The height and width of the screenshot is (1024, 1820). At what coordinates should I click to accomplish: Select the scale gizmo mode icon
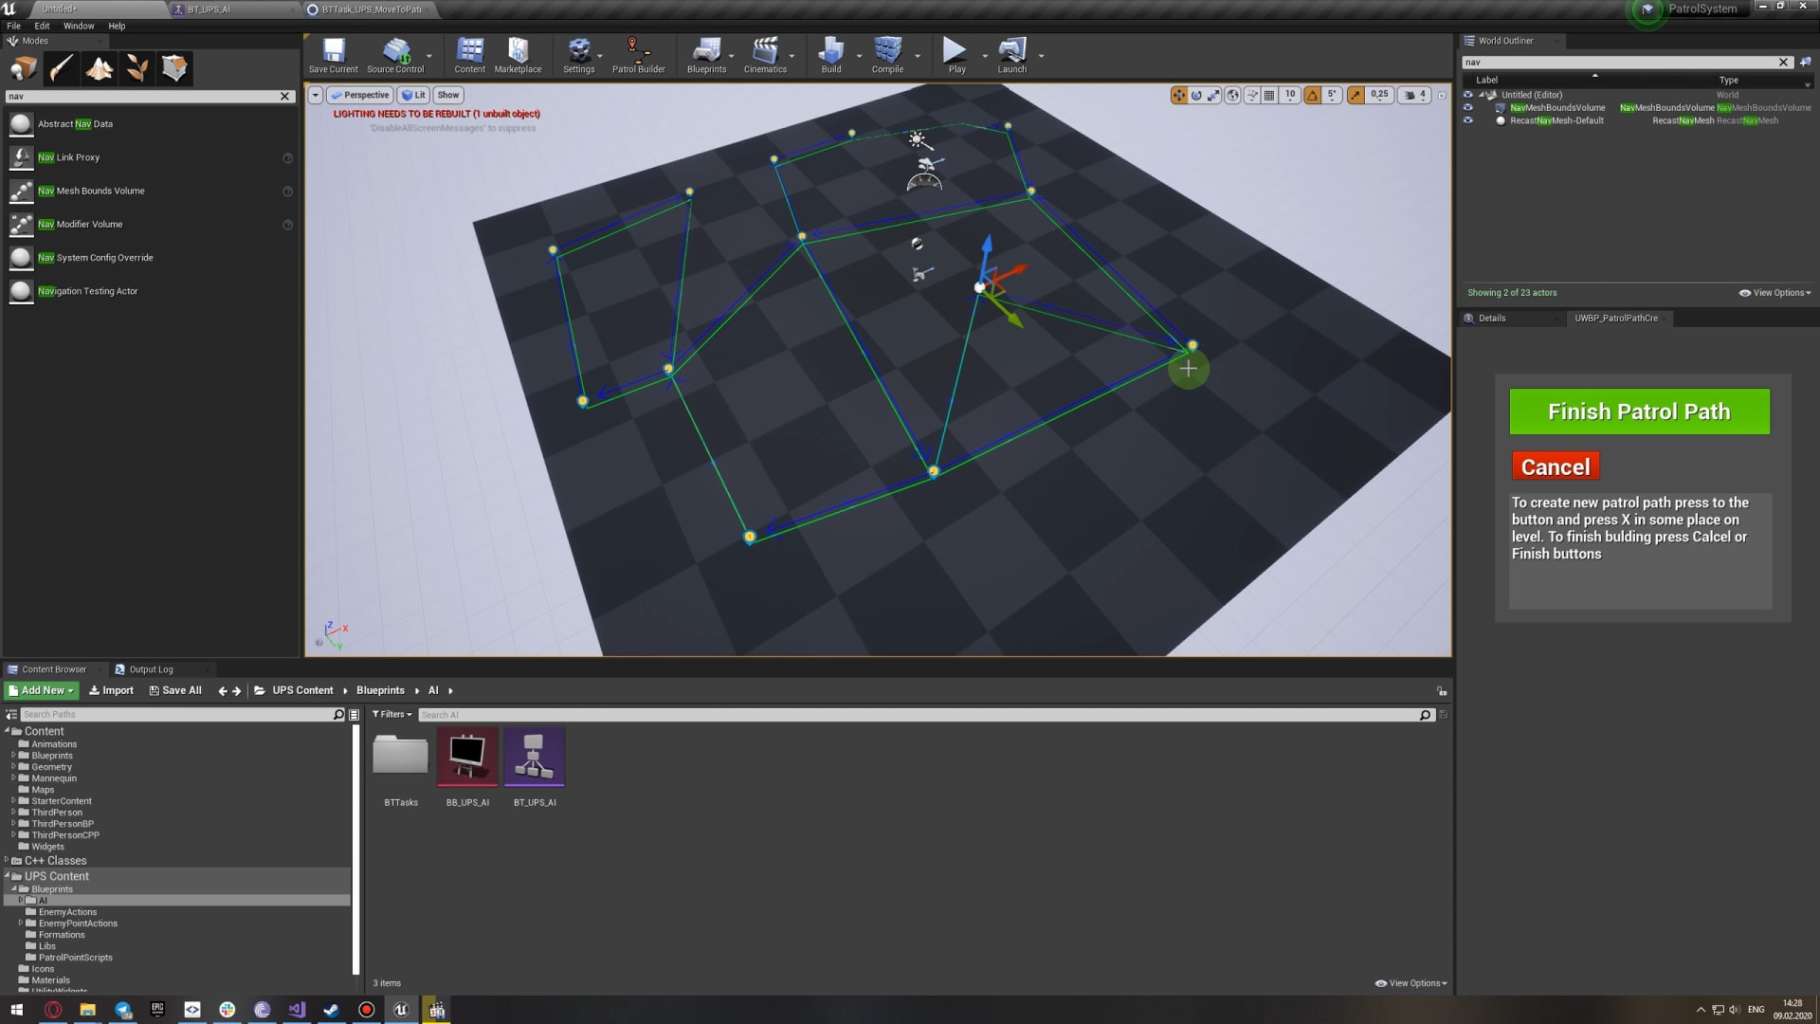point(1213,95)
